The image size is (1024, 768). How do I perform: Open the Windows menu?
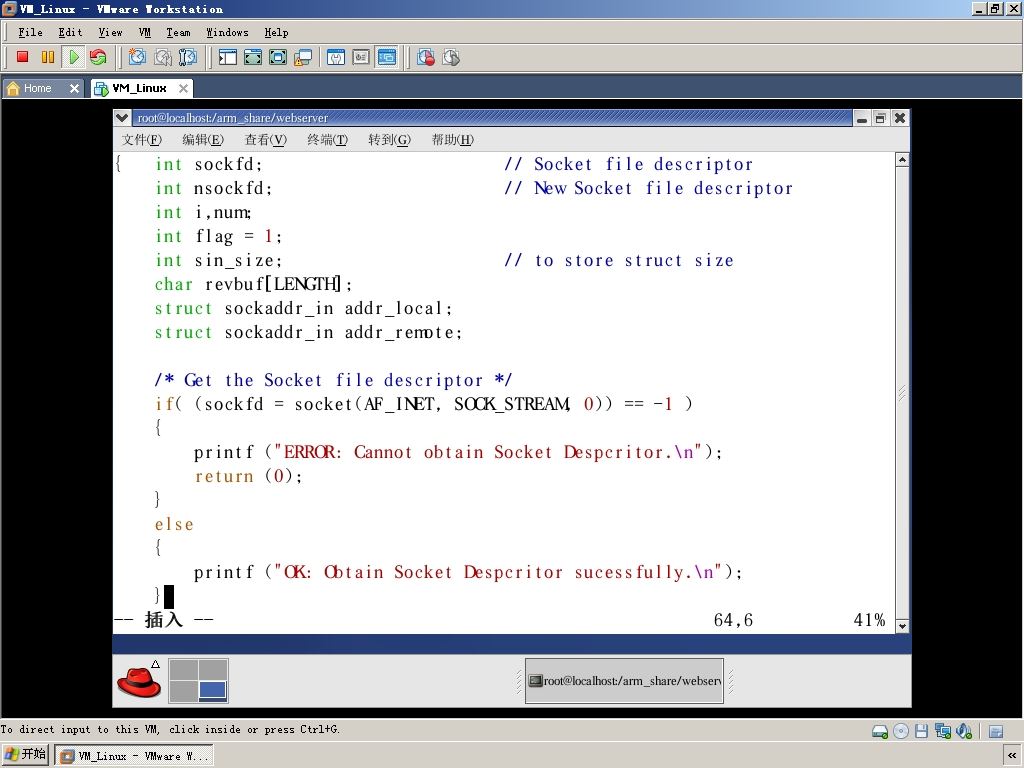pos(227,33)
